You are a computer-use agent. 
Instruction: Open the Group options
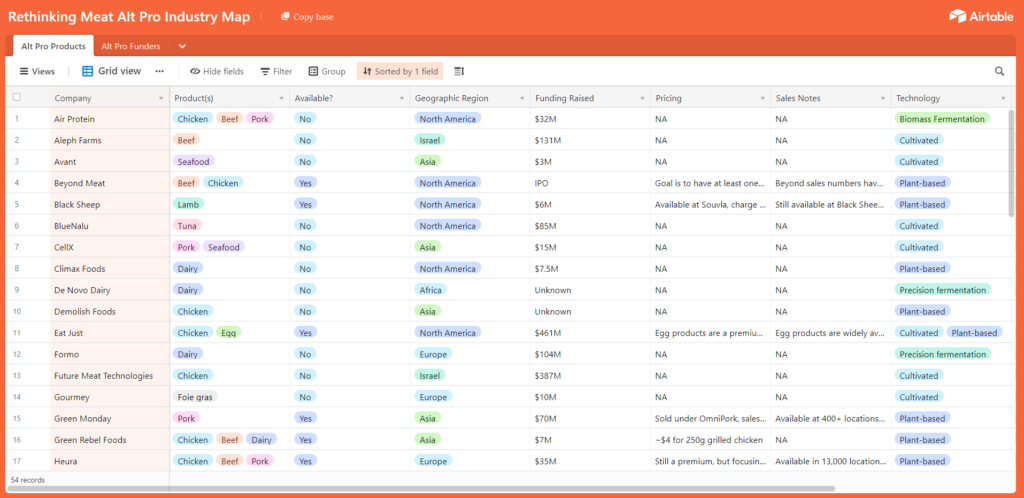(327, 71)
